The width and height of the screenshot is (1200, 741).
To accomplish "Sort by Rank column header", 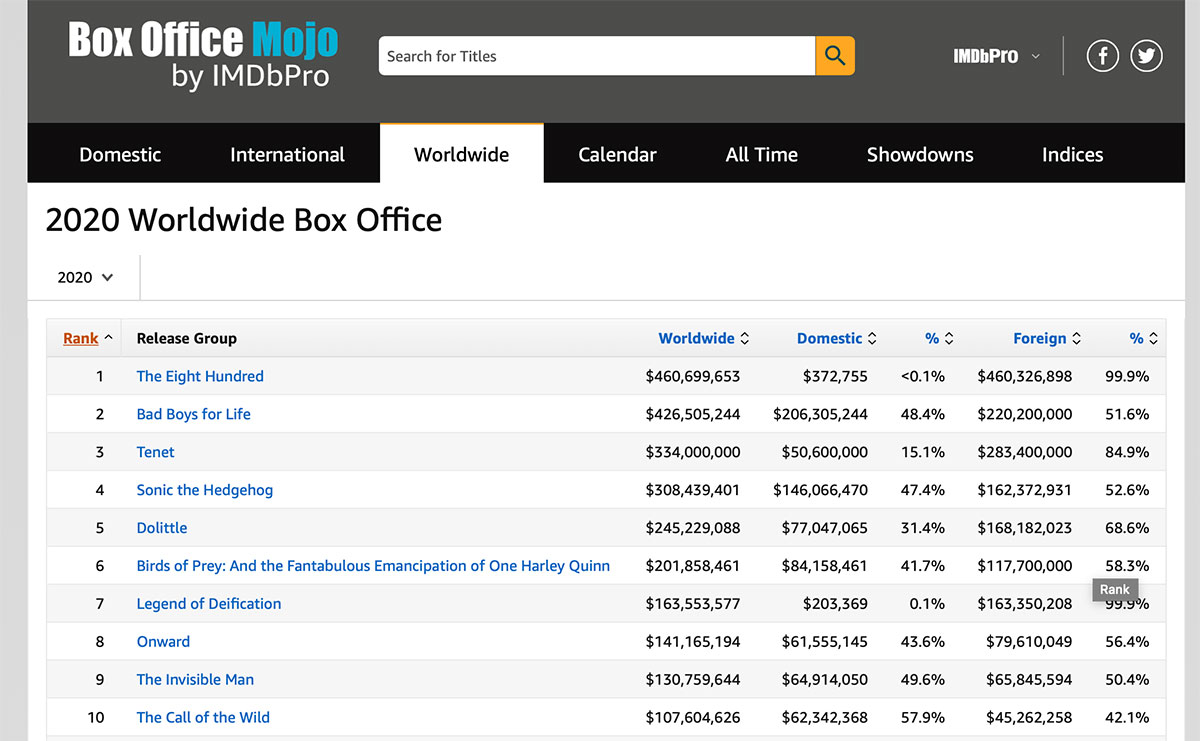I will [87, 338].
